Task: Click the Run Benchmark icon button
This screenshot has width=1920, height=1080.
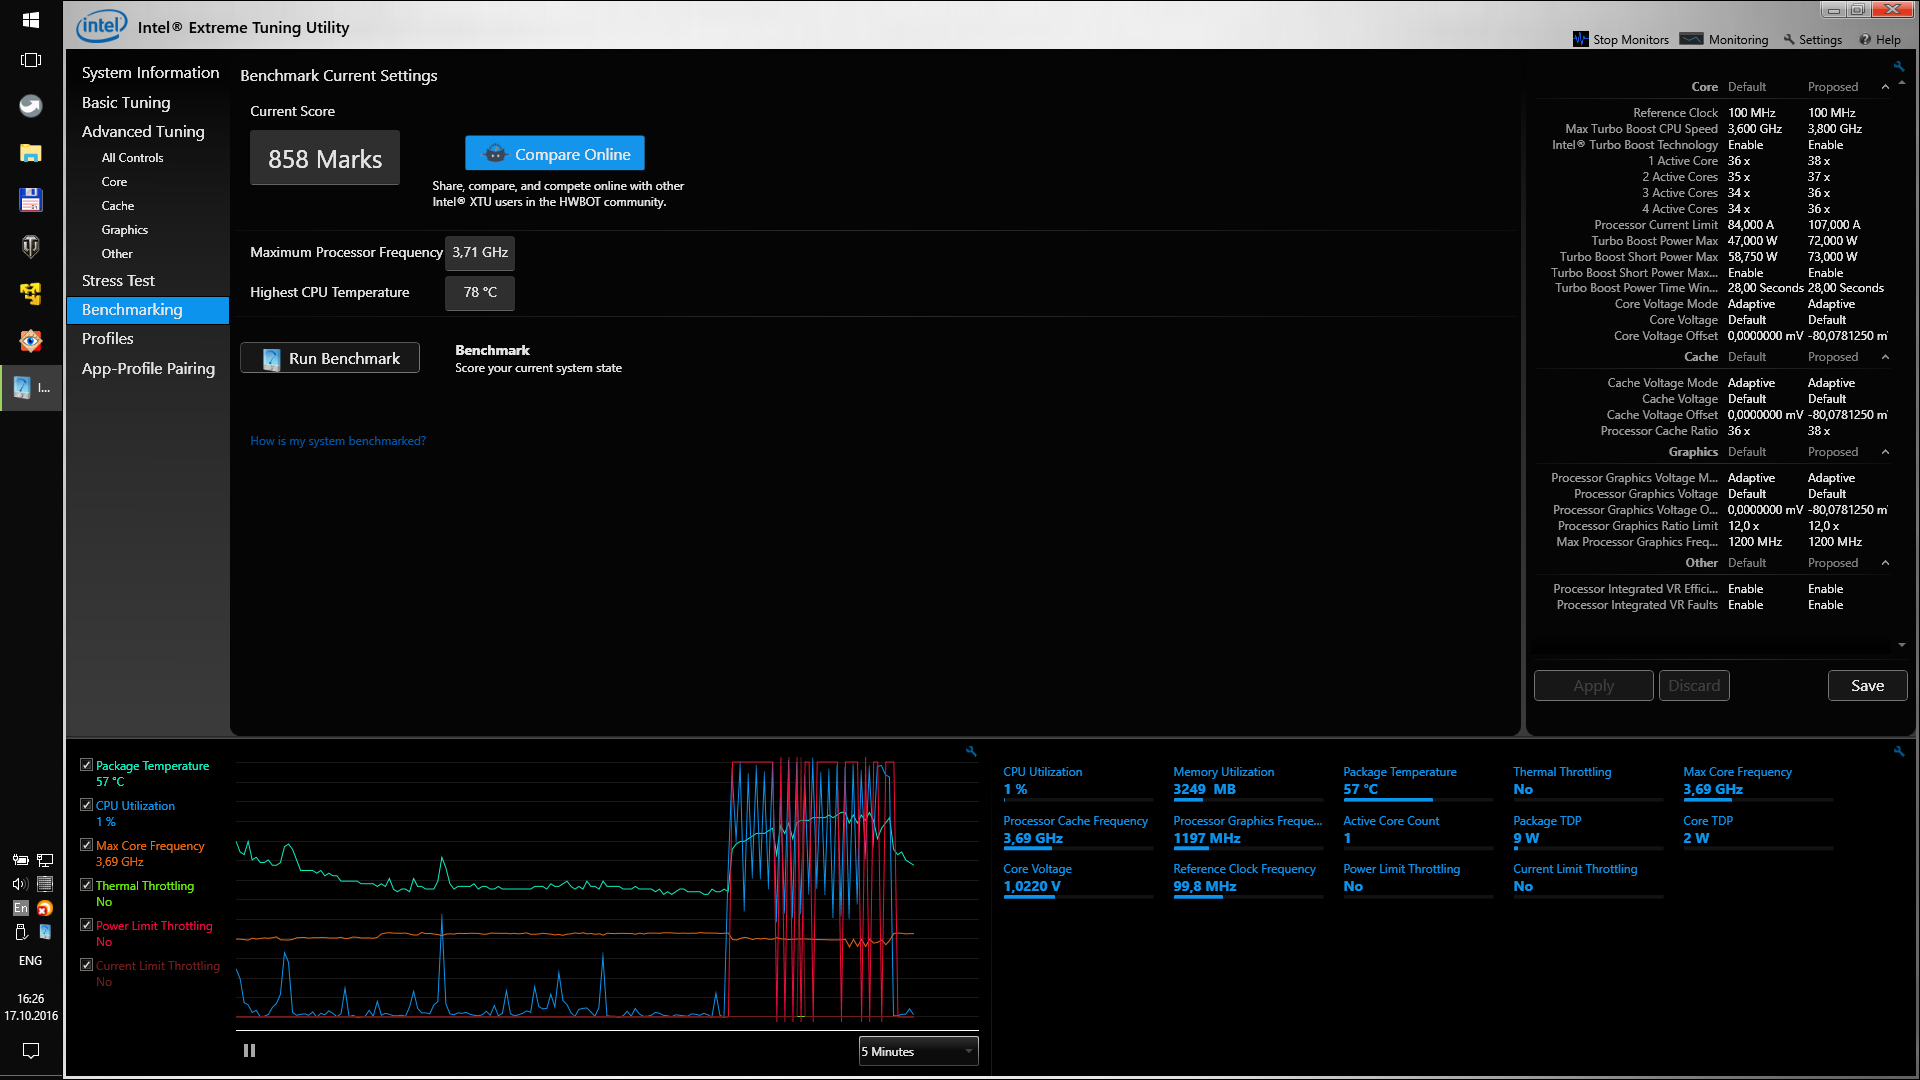Action: (x=330, y=358)
